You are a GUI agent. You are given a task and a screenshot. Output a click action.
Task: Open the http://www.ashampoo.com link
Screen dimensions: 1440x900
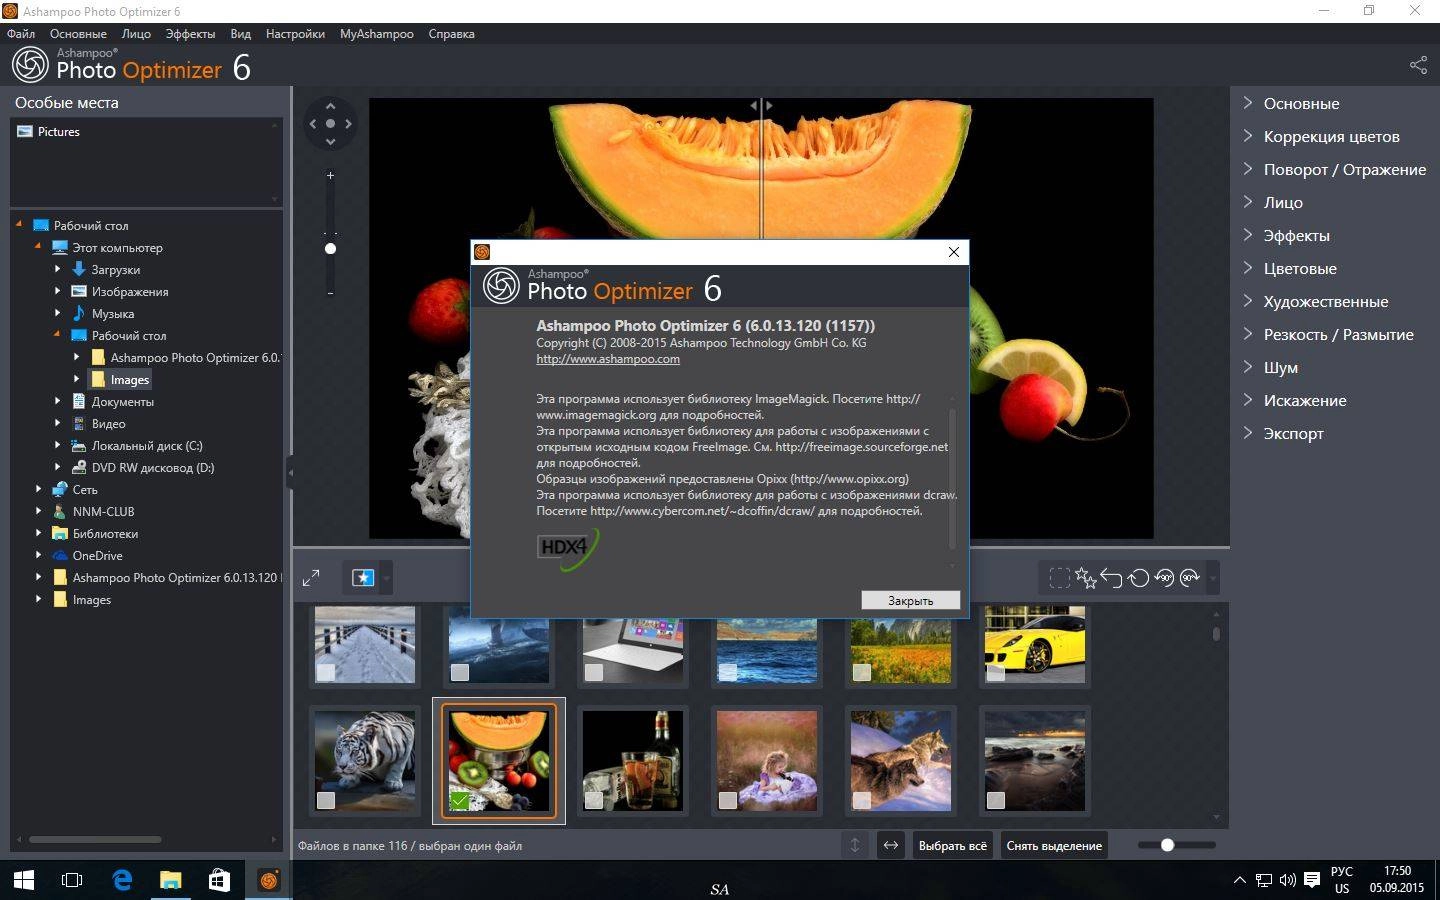pos(608,359)
